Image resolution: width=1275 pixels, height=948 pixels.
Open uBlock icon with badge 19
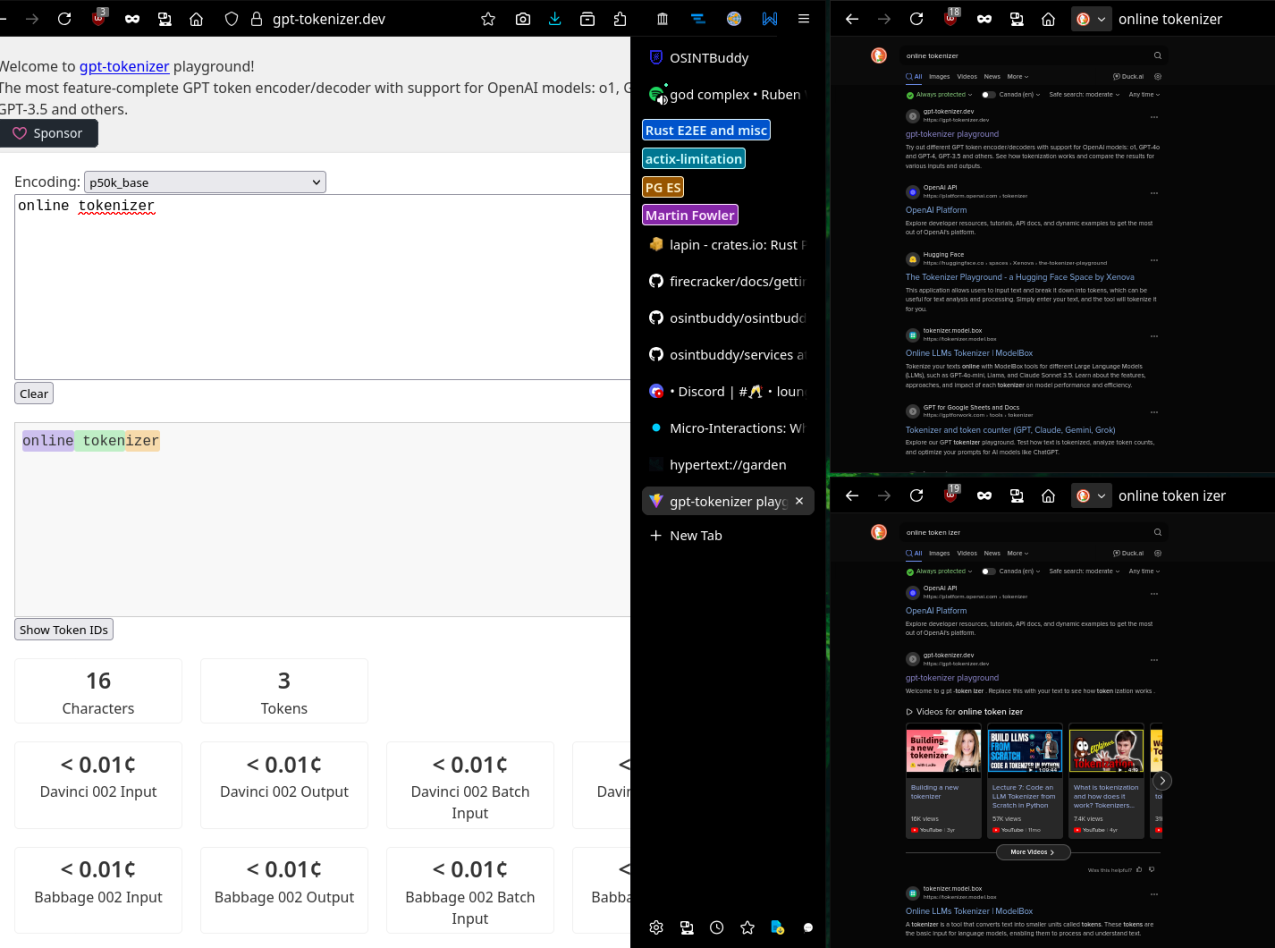pyautogui.click(x=951, y=496)
